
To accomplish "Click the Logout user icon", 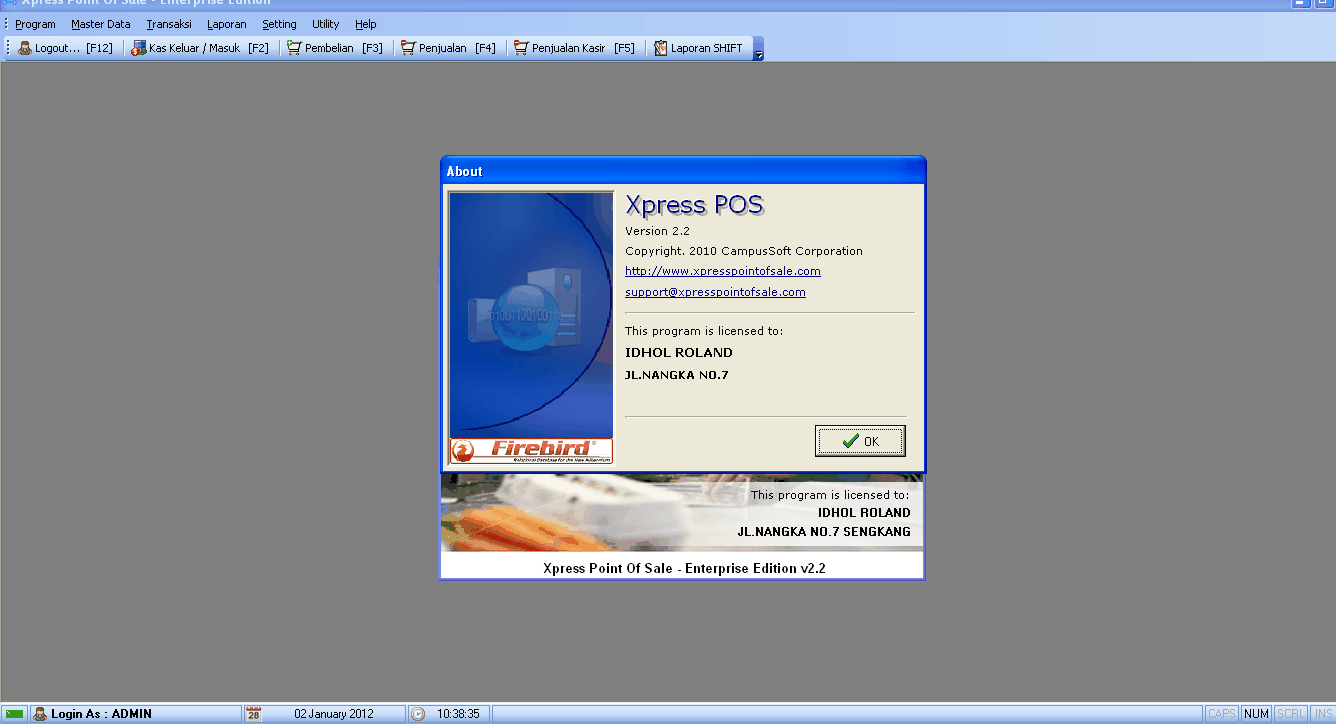I will (25, 48).
